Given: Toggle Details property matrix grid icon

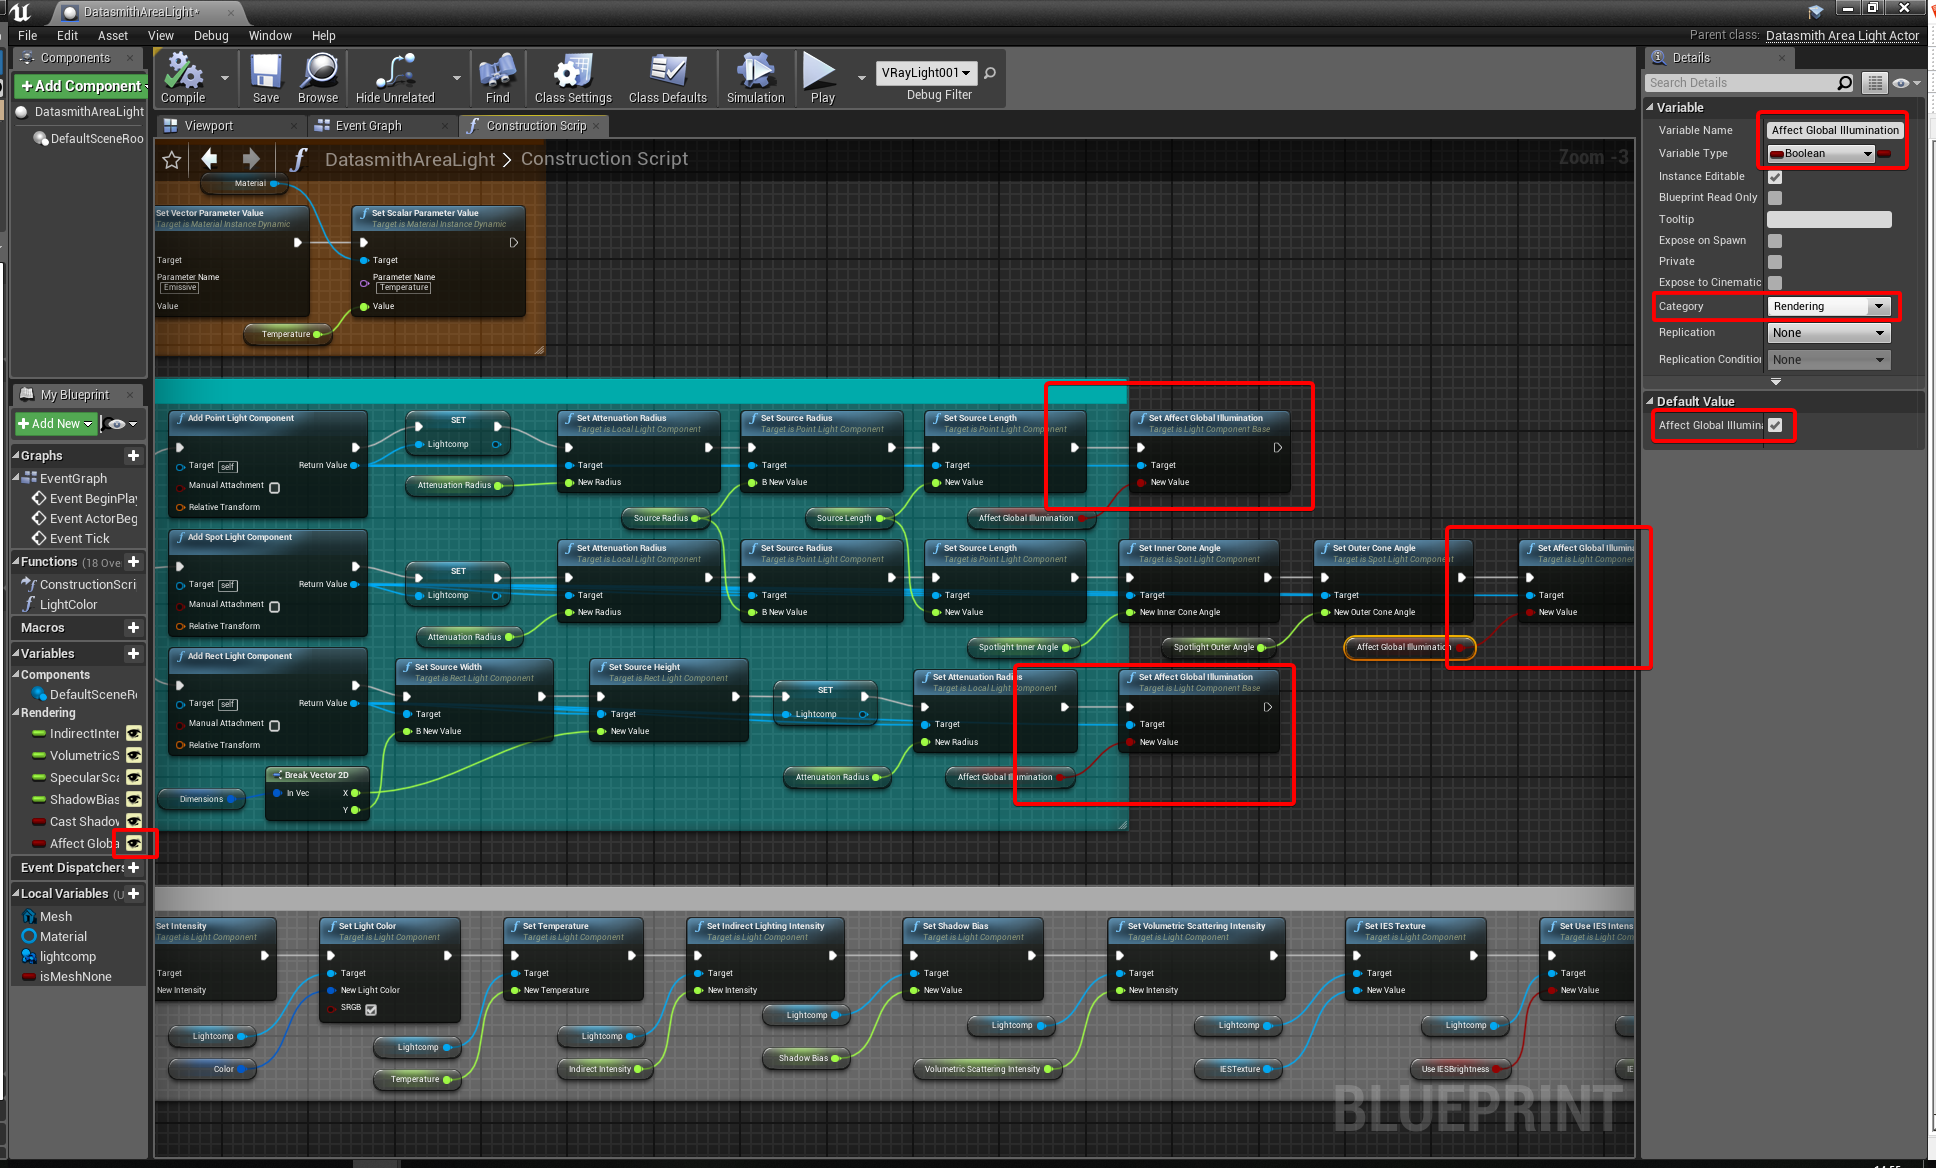Looking at the screenshot, I should point(1875,83).
